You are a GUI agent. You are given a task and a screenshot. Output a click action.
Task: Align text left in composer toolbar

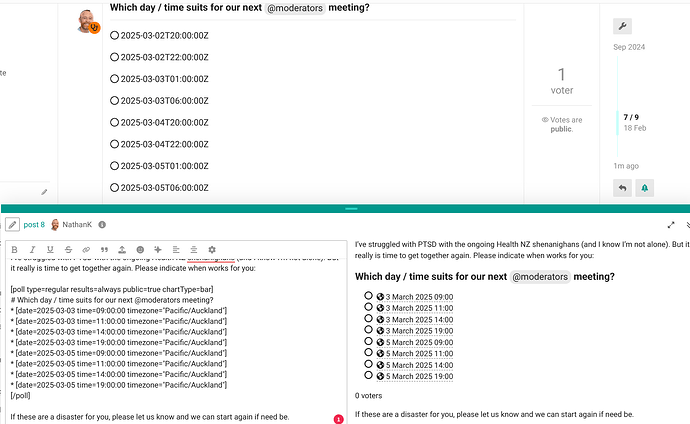176,249
